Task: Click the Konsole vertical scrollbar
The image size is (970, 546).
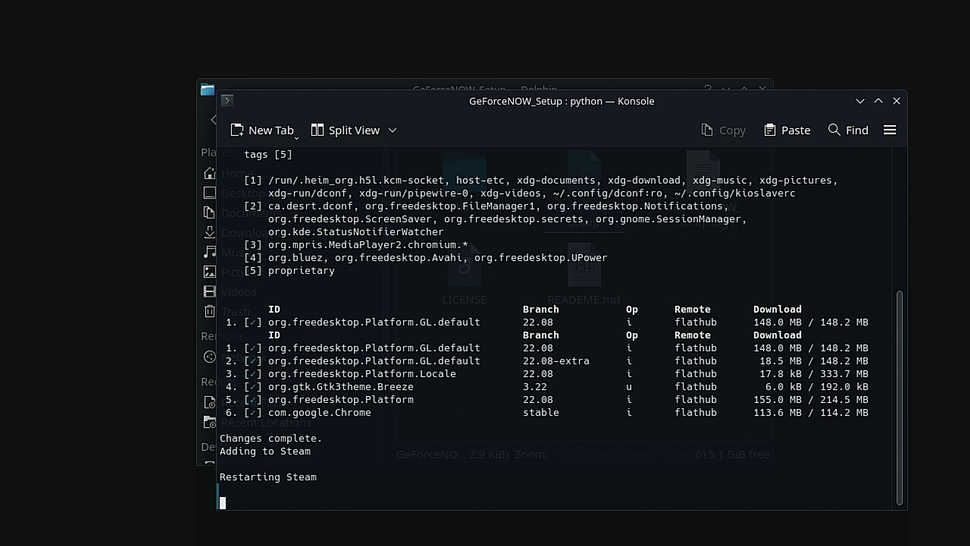Action: pyautogui.click(x=899, y=397)
